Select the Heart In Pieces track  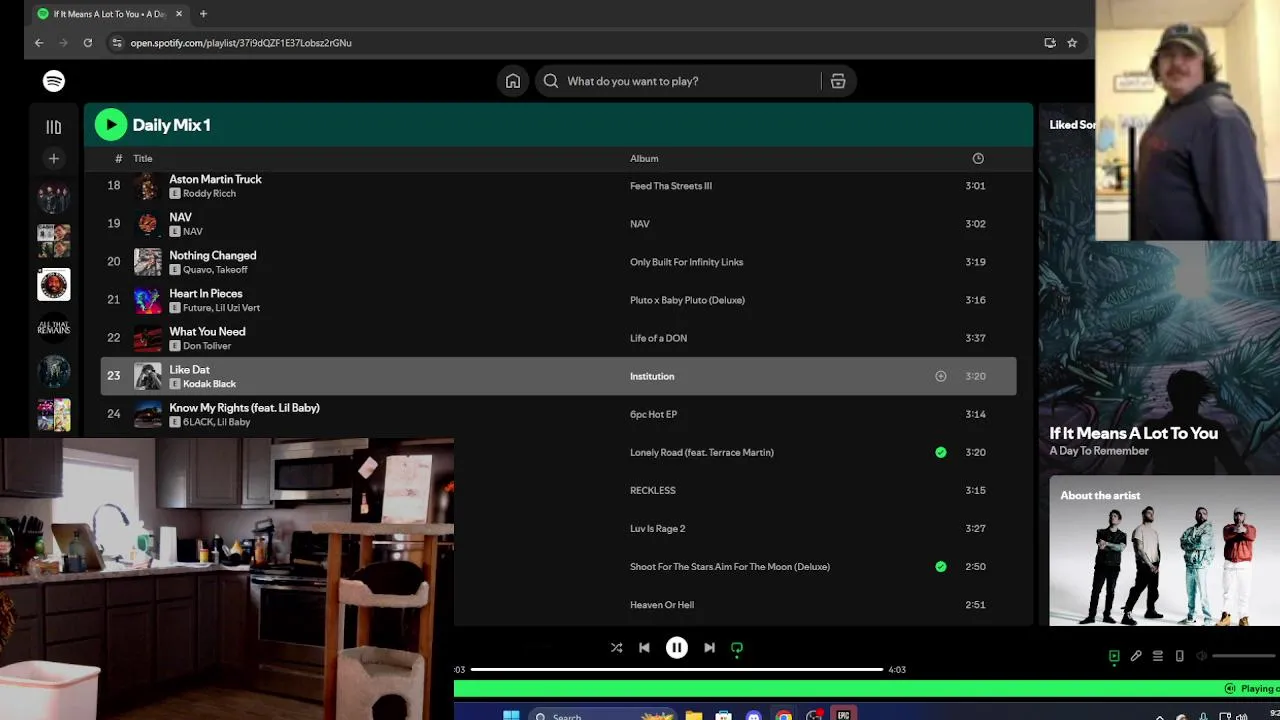coord(206,293)
